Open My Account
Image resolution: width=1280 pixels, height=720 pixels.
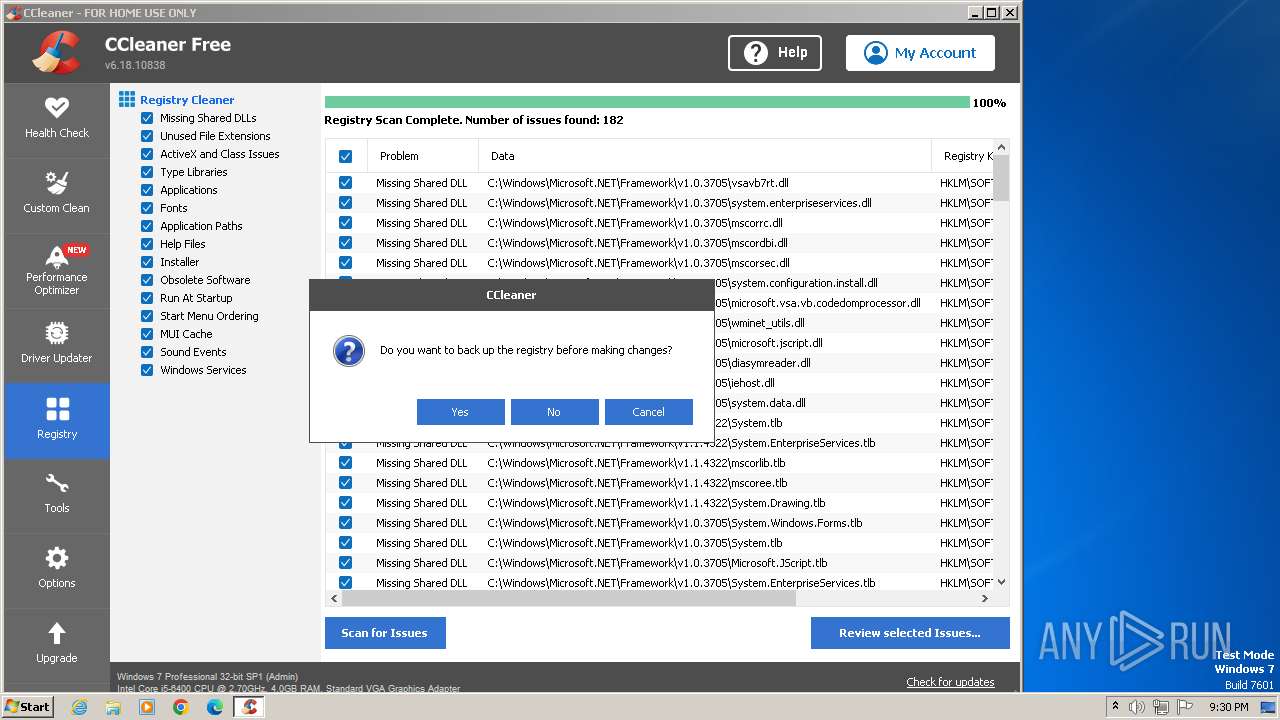pos(920,53)
